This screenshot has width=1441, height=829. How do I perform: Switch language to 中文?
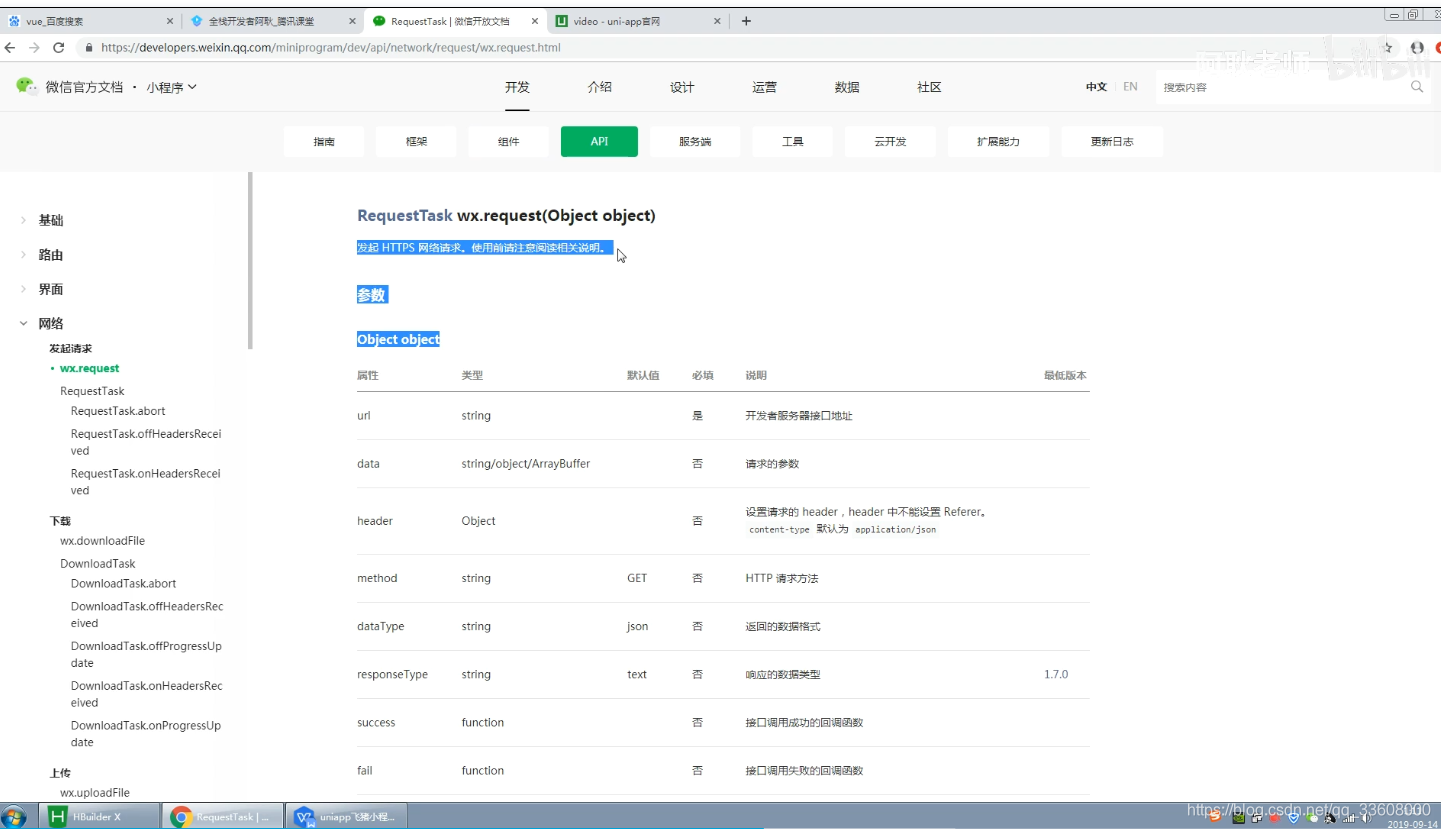[x=1097, y=87]
